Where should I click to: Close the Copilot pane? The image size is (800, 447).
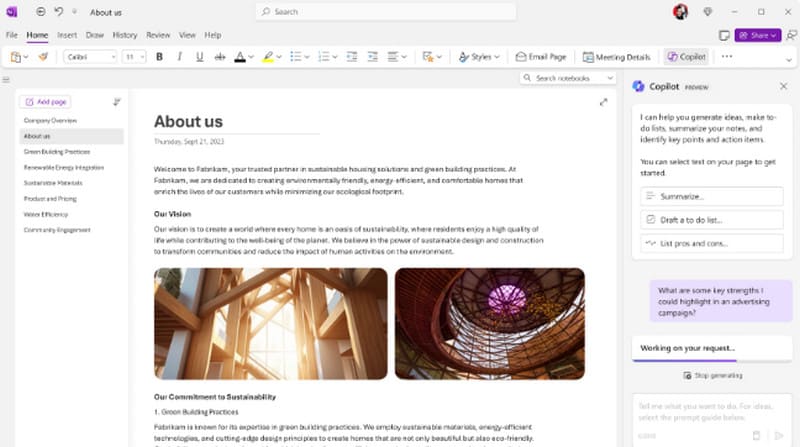784,86
